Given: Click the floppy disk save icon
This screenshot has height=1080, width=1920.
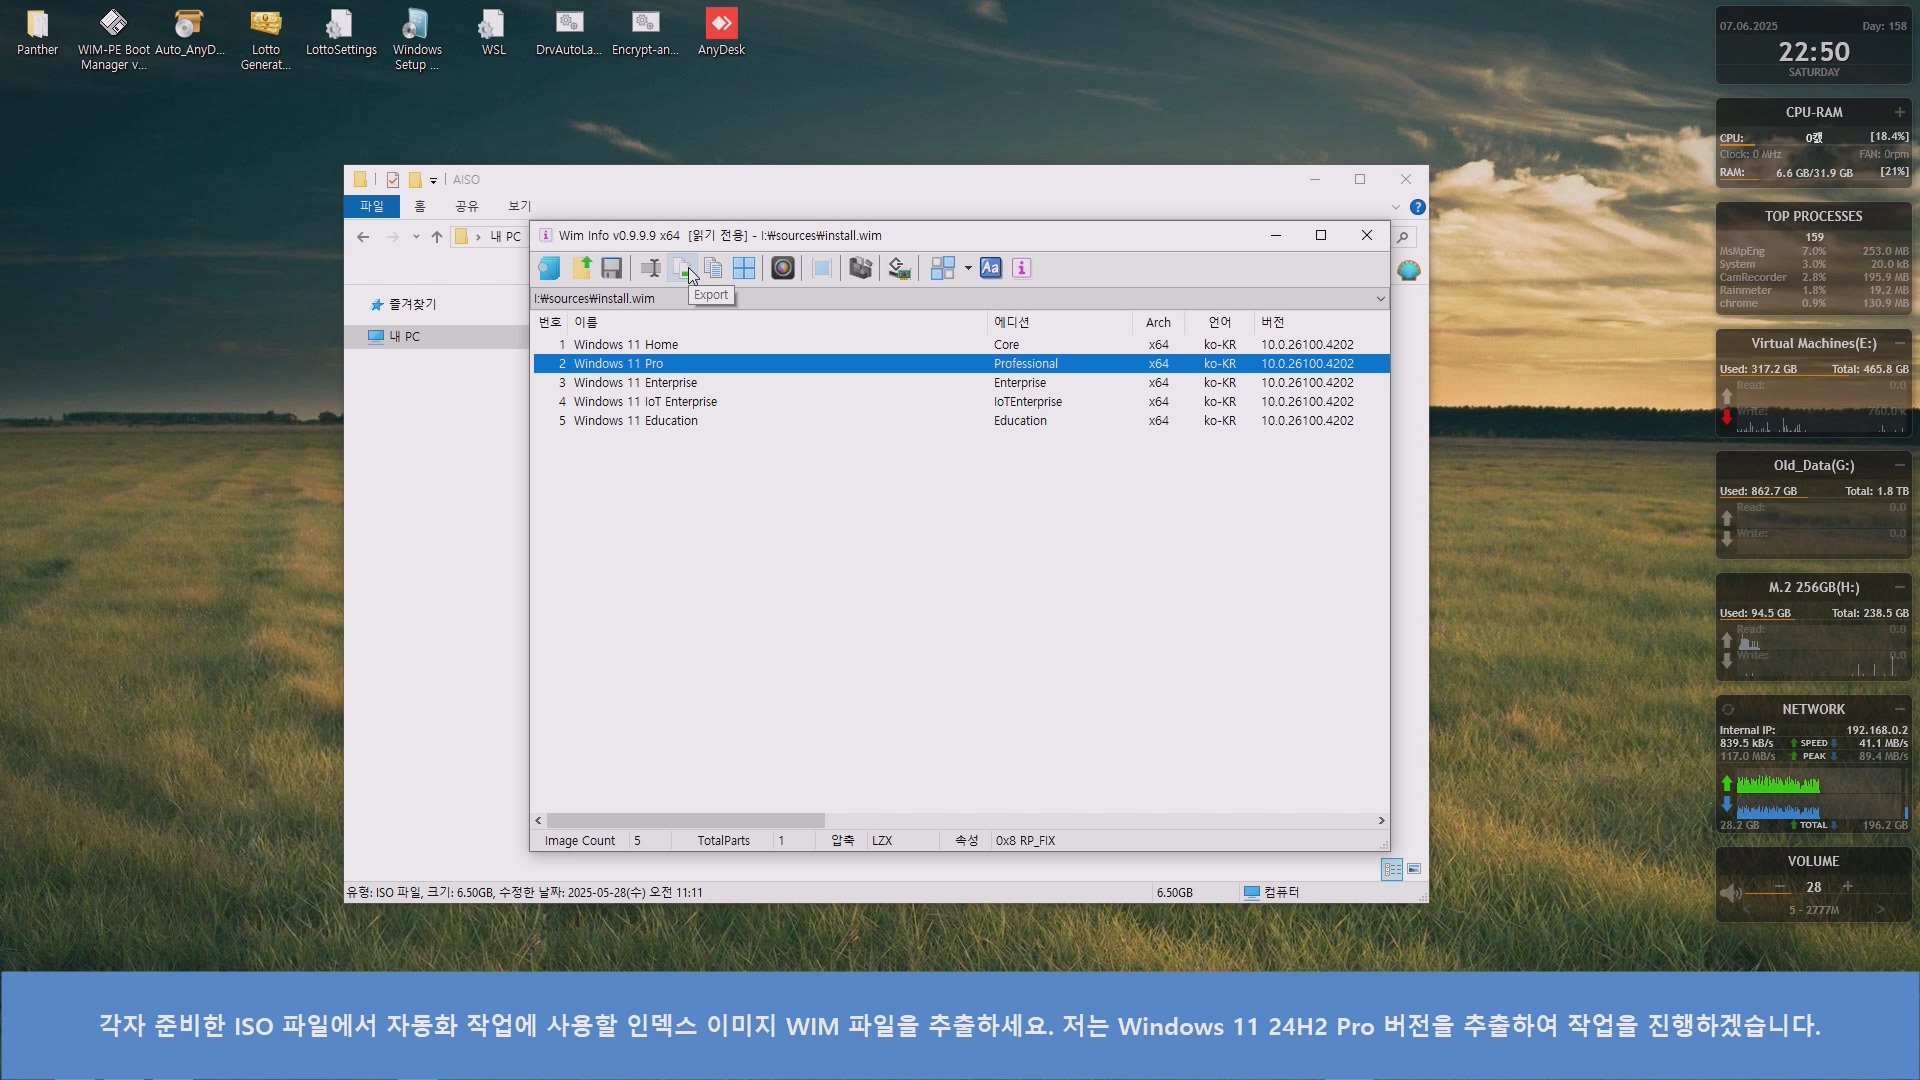Looking at the screenshot, I should [x=612, y=268].
